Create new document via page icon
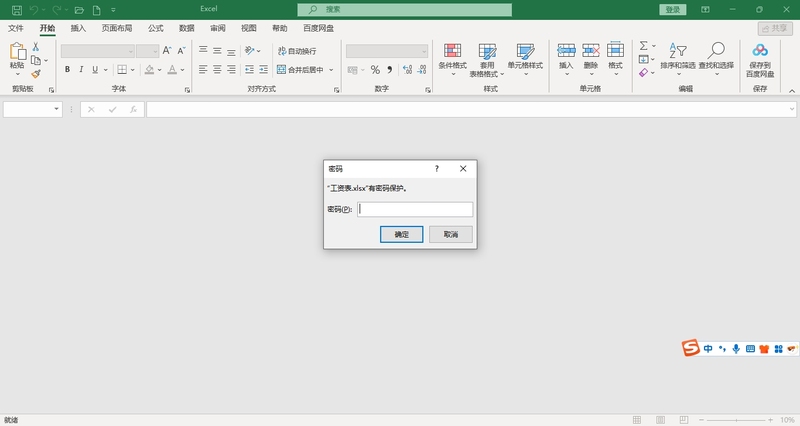Image resolution: width=800 pixels, height=426 pixels. [96, 10]
